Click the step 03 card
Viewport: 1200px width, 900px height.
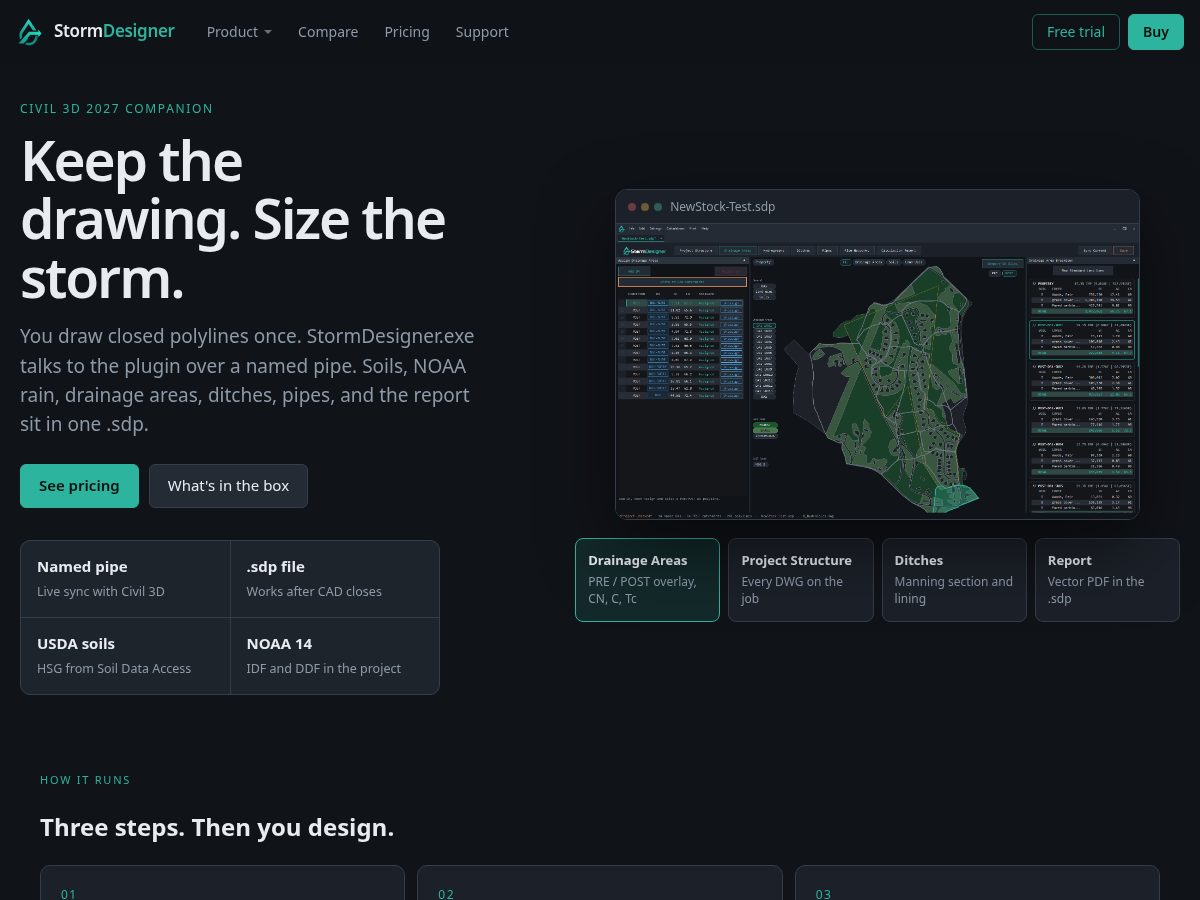coord(977,883)
